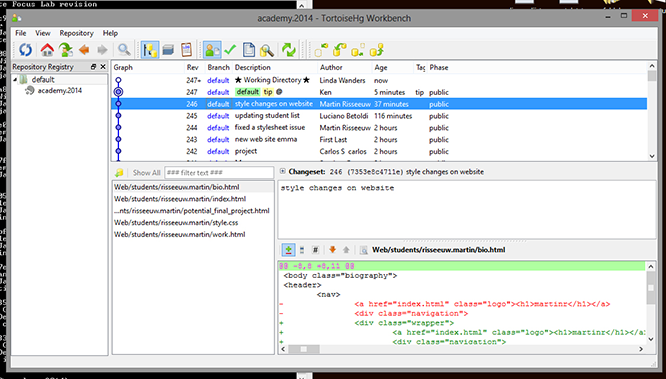Screen dimensions: 666x379
Task: Select style.css in the file list
Action: coord(193,223)
